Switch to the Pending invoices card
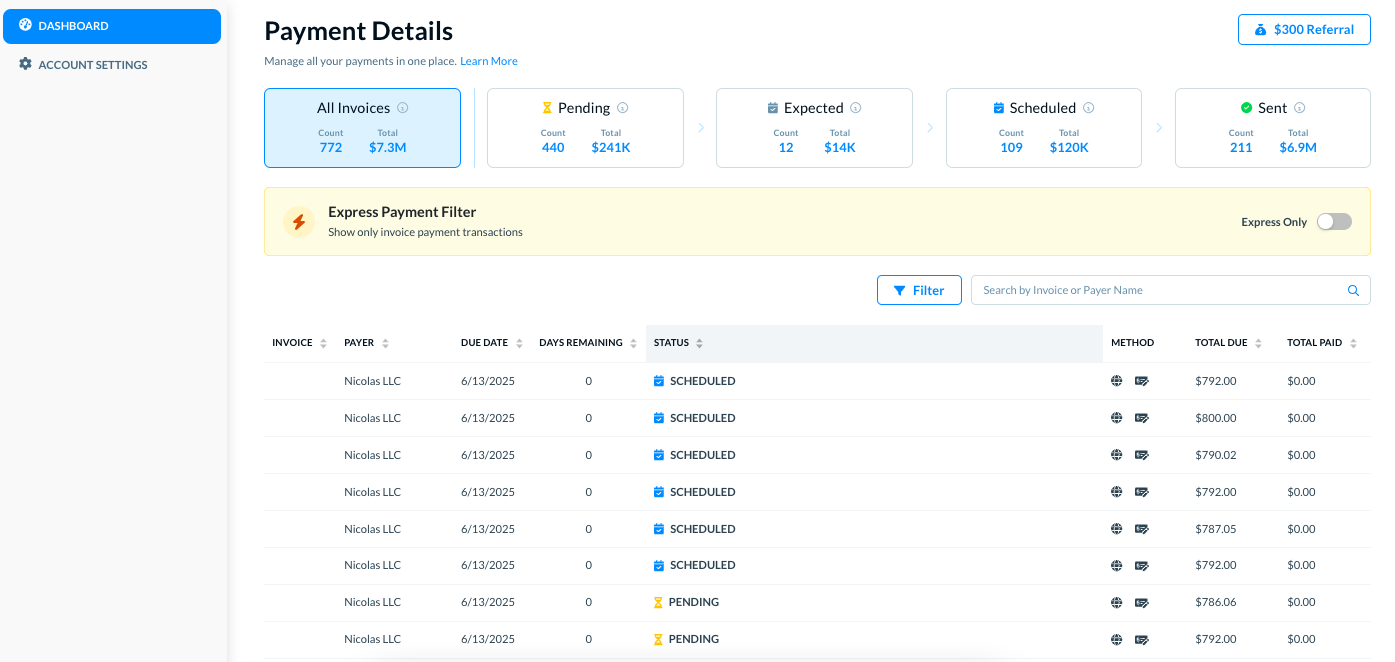The height and width of the screenshot is (662, 1395). 585,128
